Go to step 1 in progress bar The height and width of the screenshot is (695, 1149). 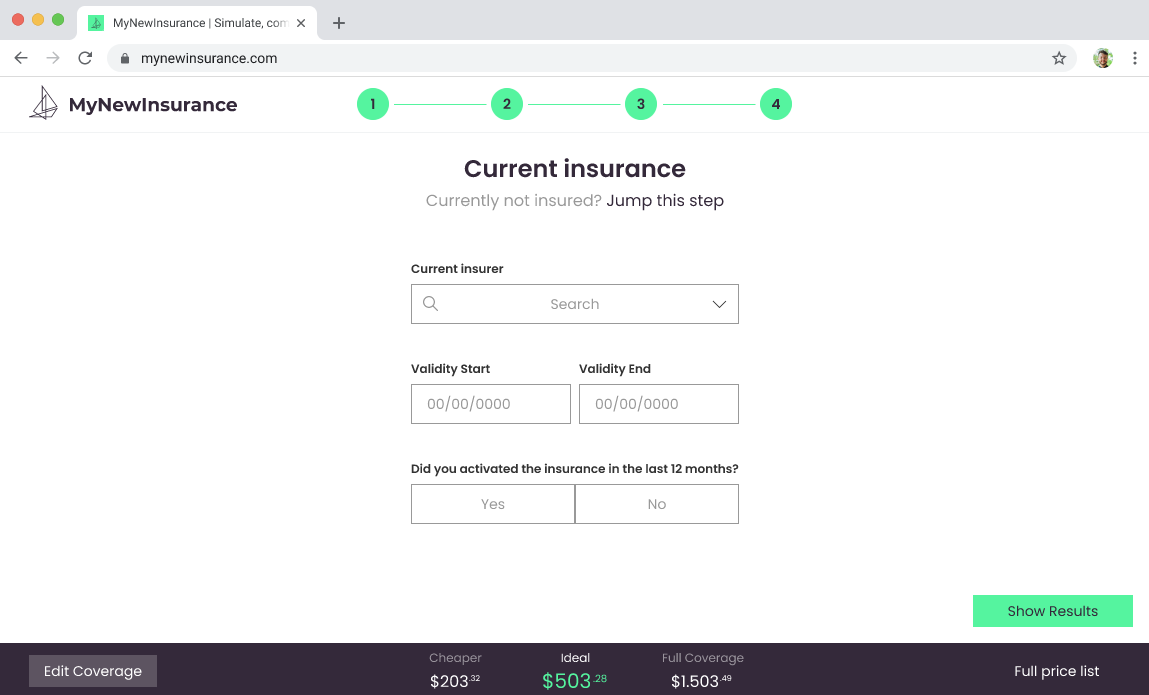pyautogui.click(x=373, y=104)
